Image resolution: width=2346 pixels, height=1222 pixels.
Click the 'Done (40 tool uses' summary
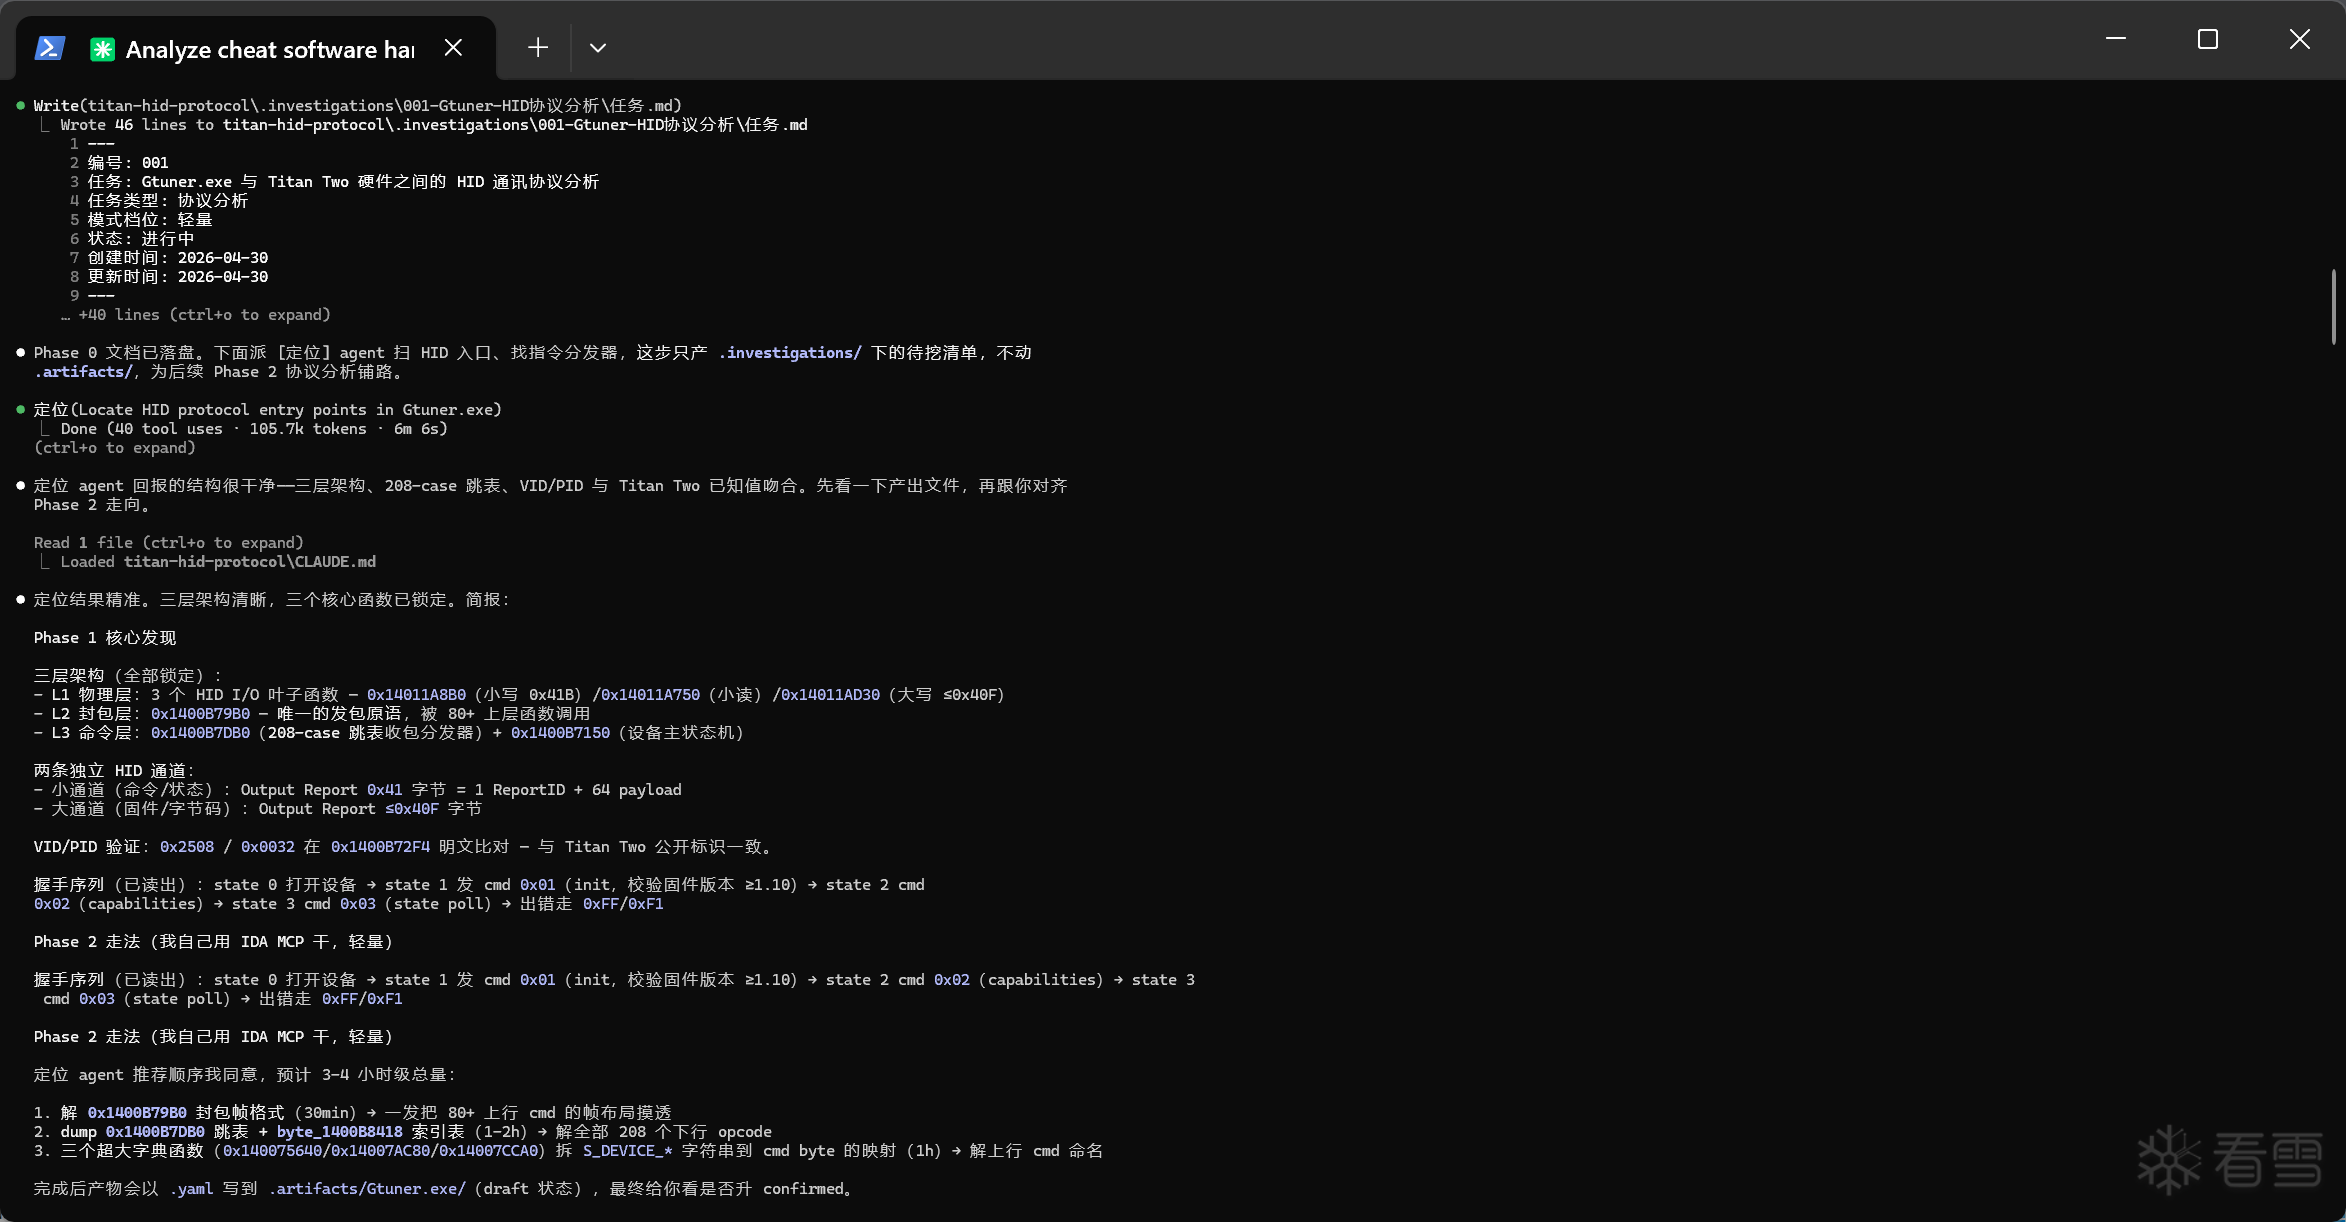click(254, 429)
